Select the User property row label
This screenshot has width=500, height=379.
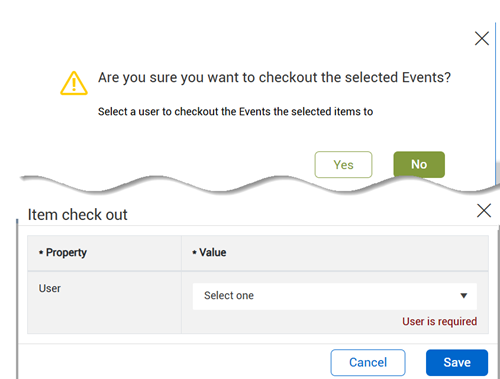point(50,288)
